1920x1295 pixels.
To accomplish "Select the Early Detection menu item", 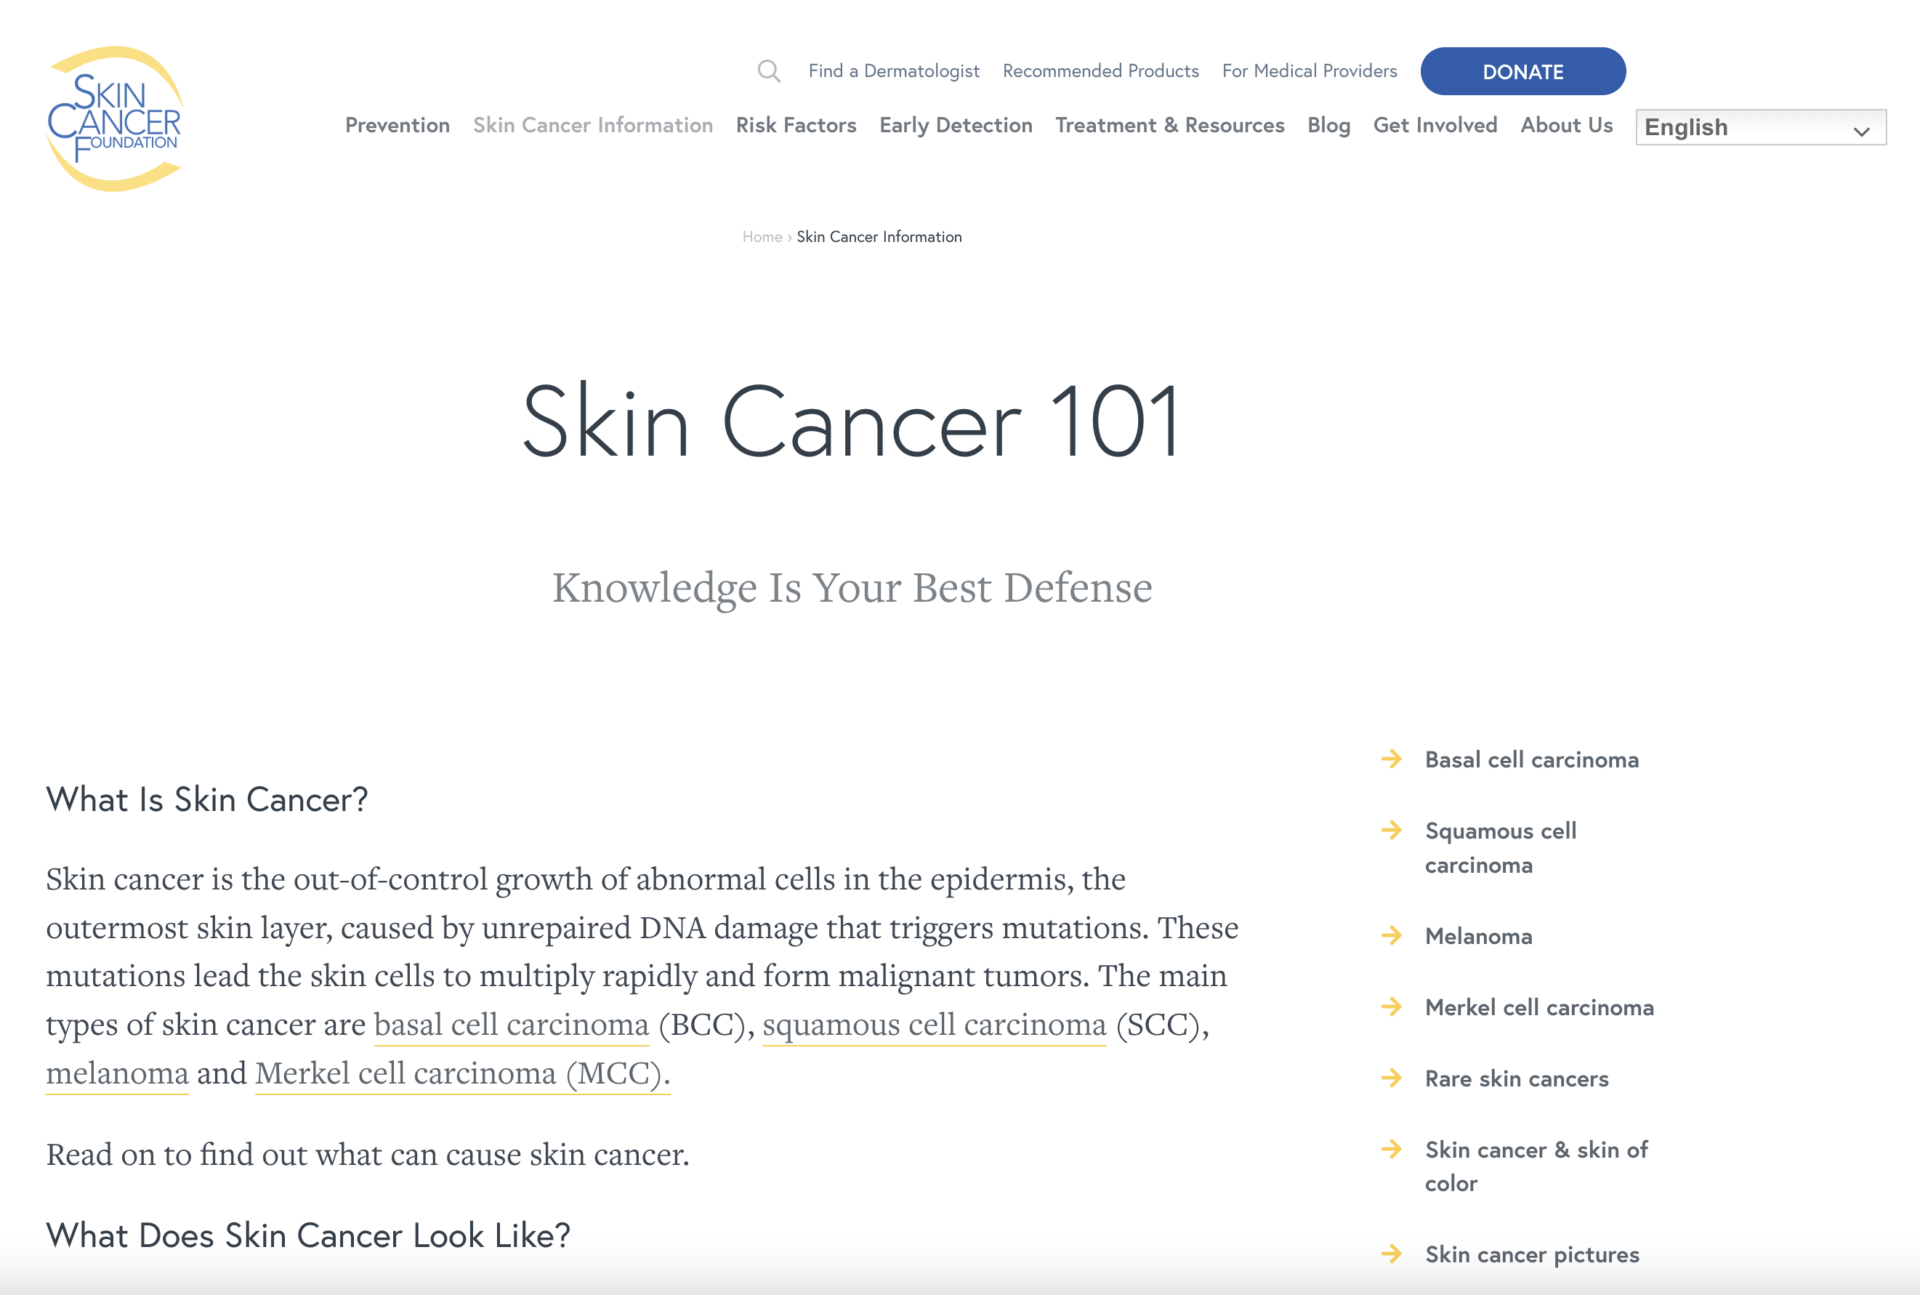I will [955, 125].
